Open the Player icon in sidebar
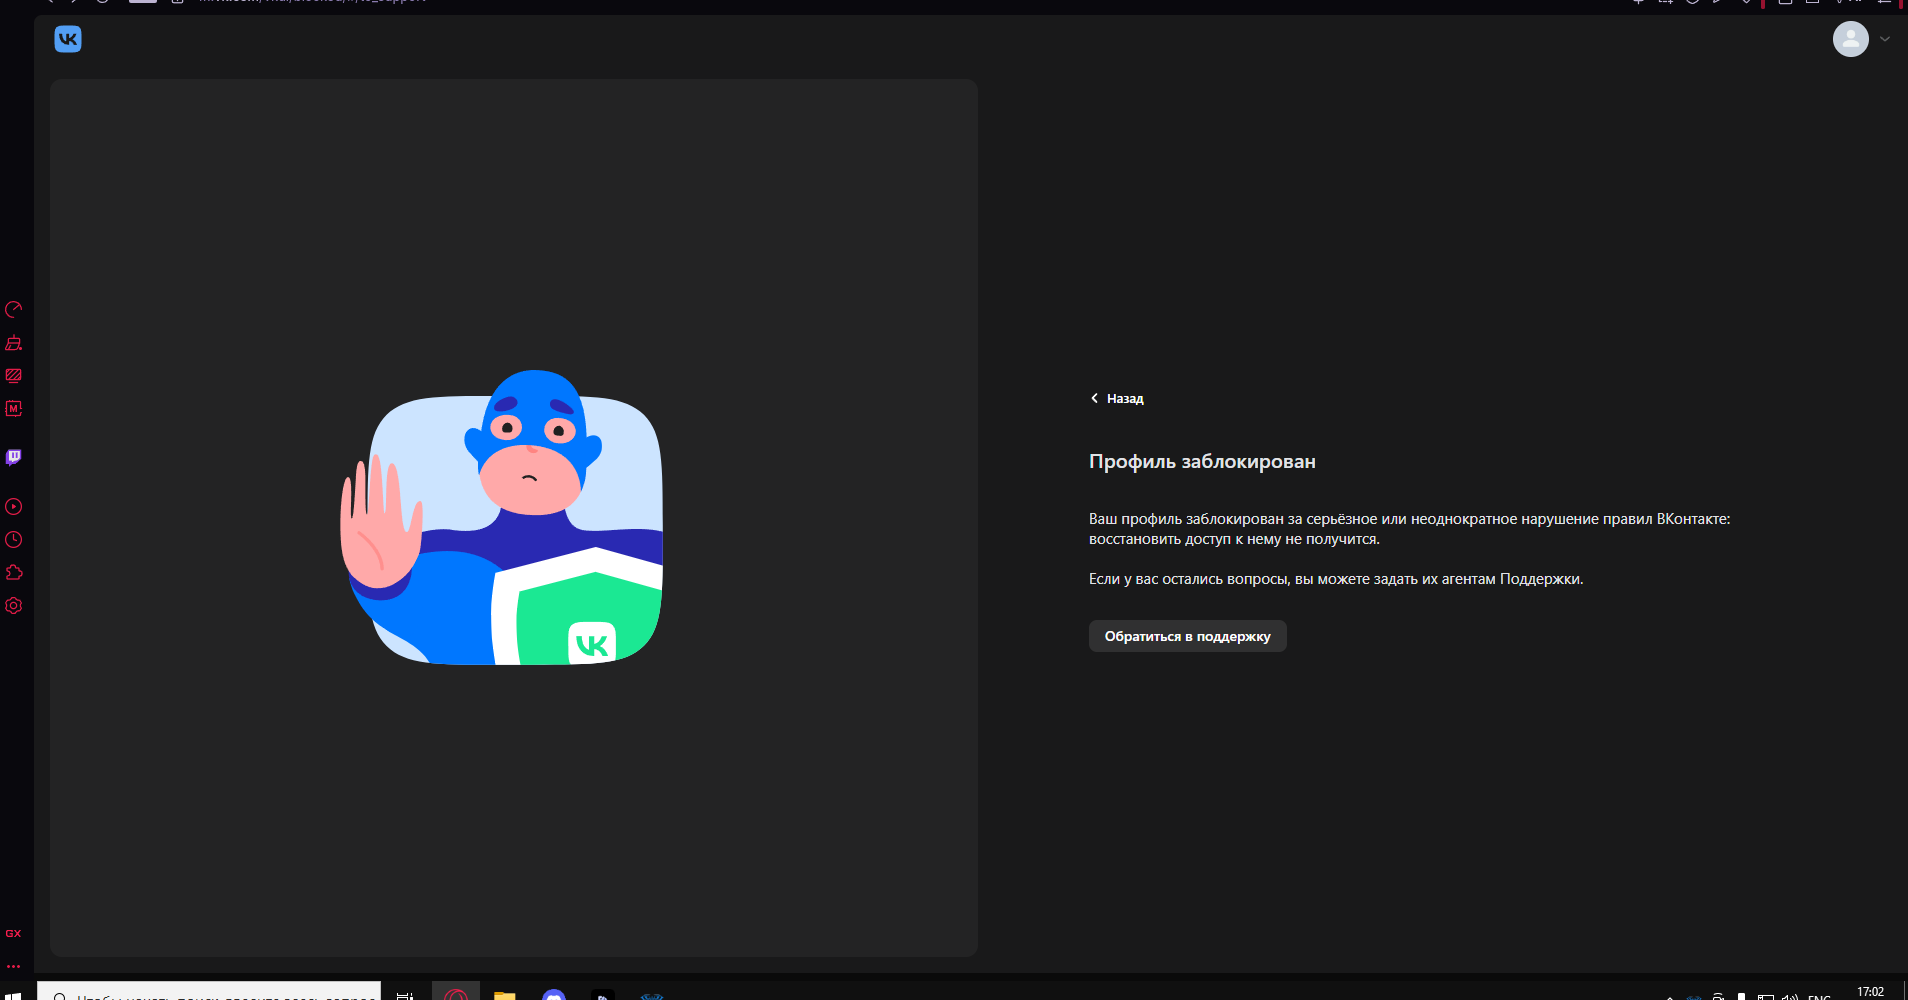The image size is (1908, 1000). 14,507
